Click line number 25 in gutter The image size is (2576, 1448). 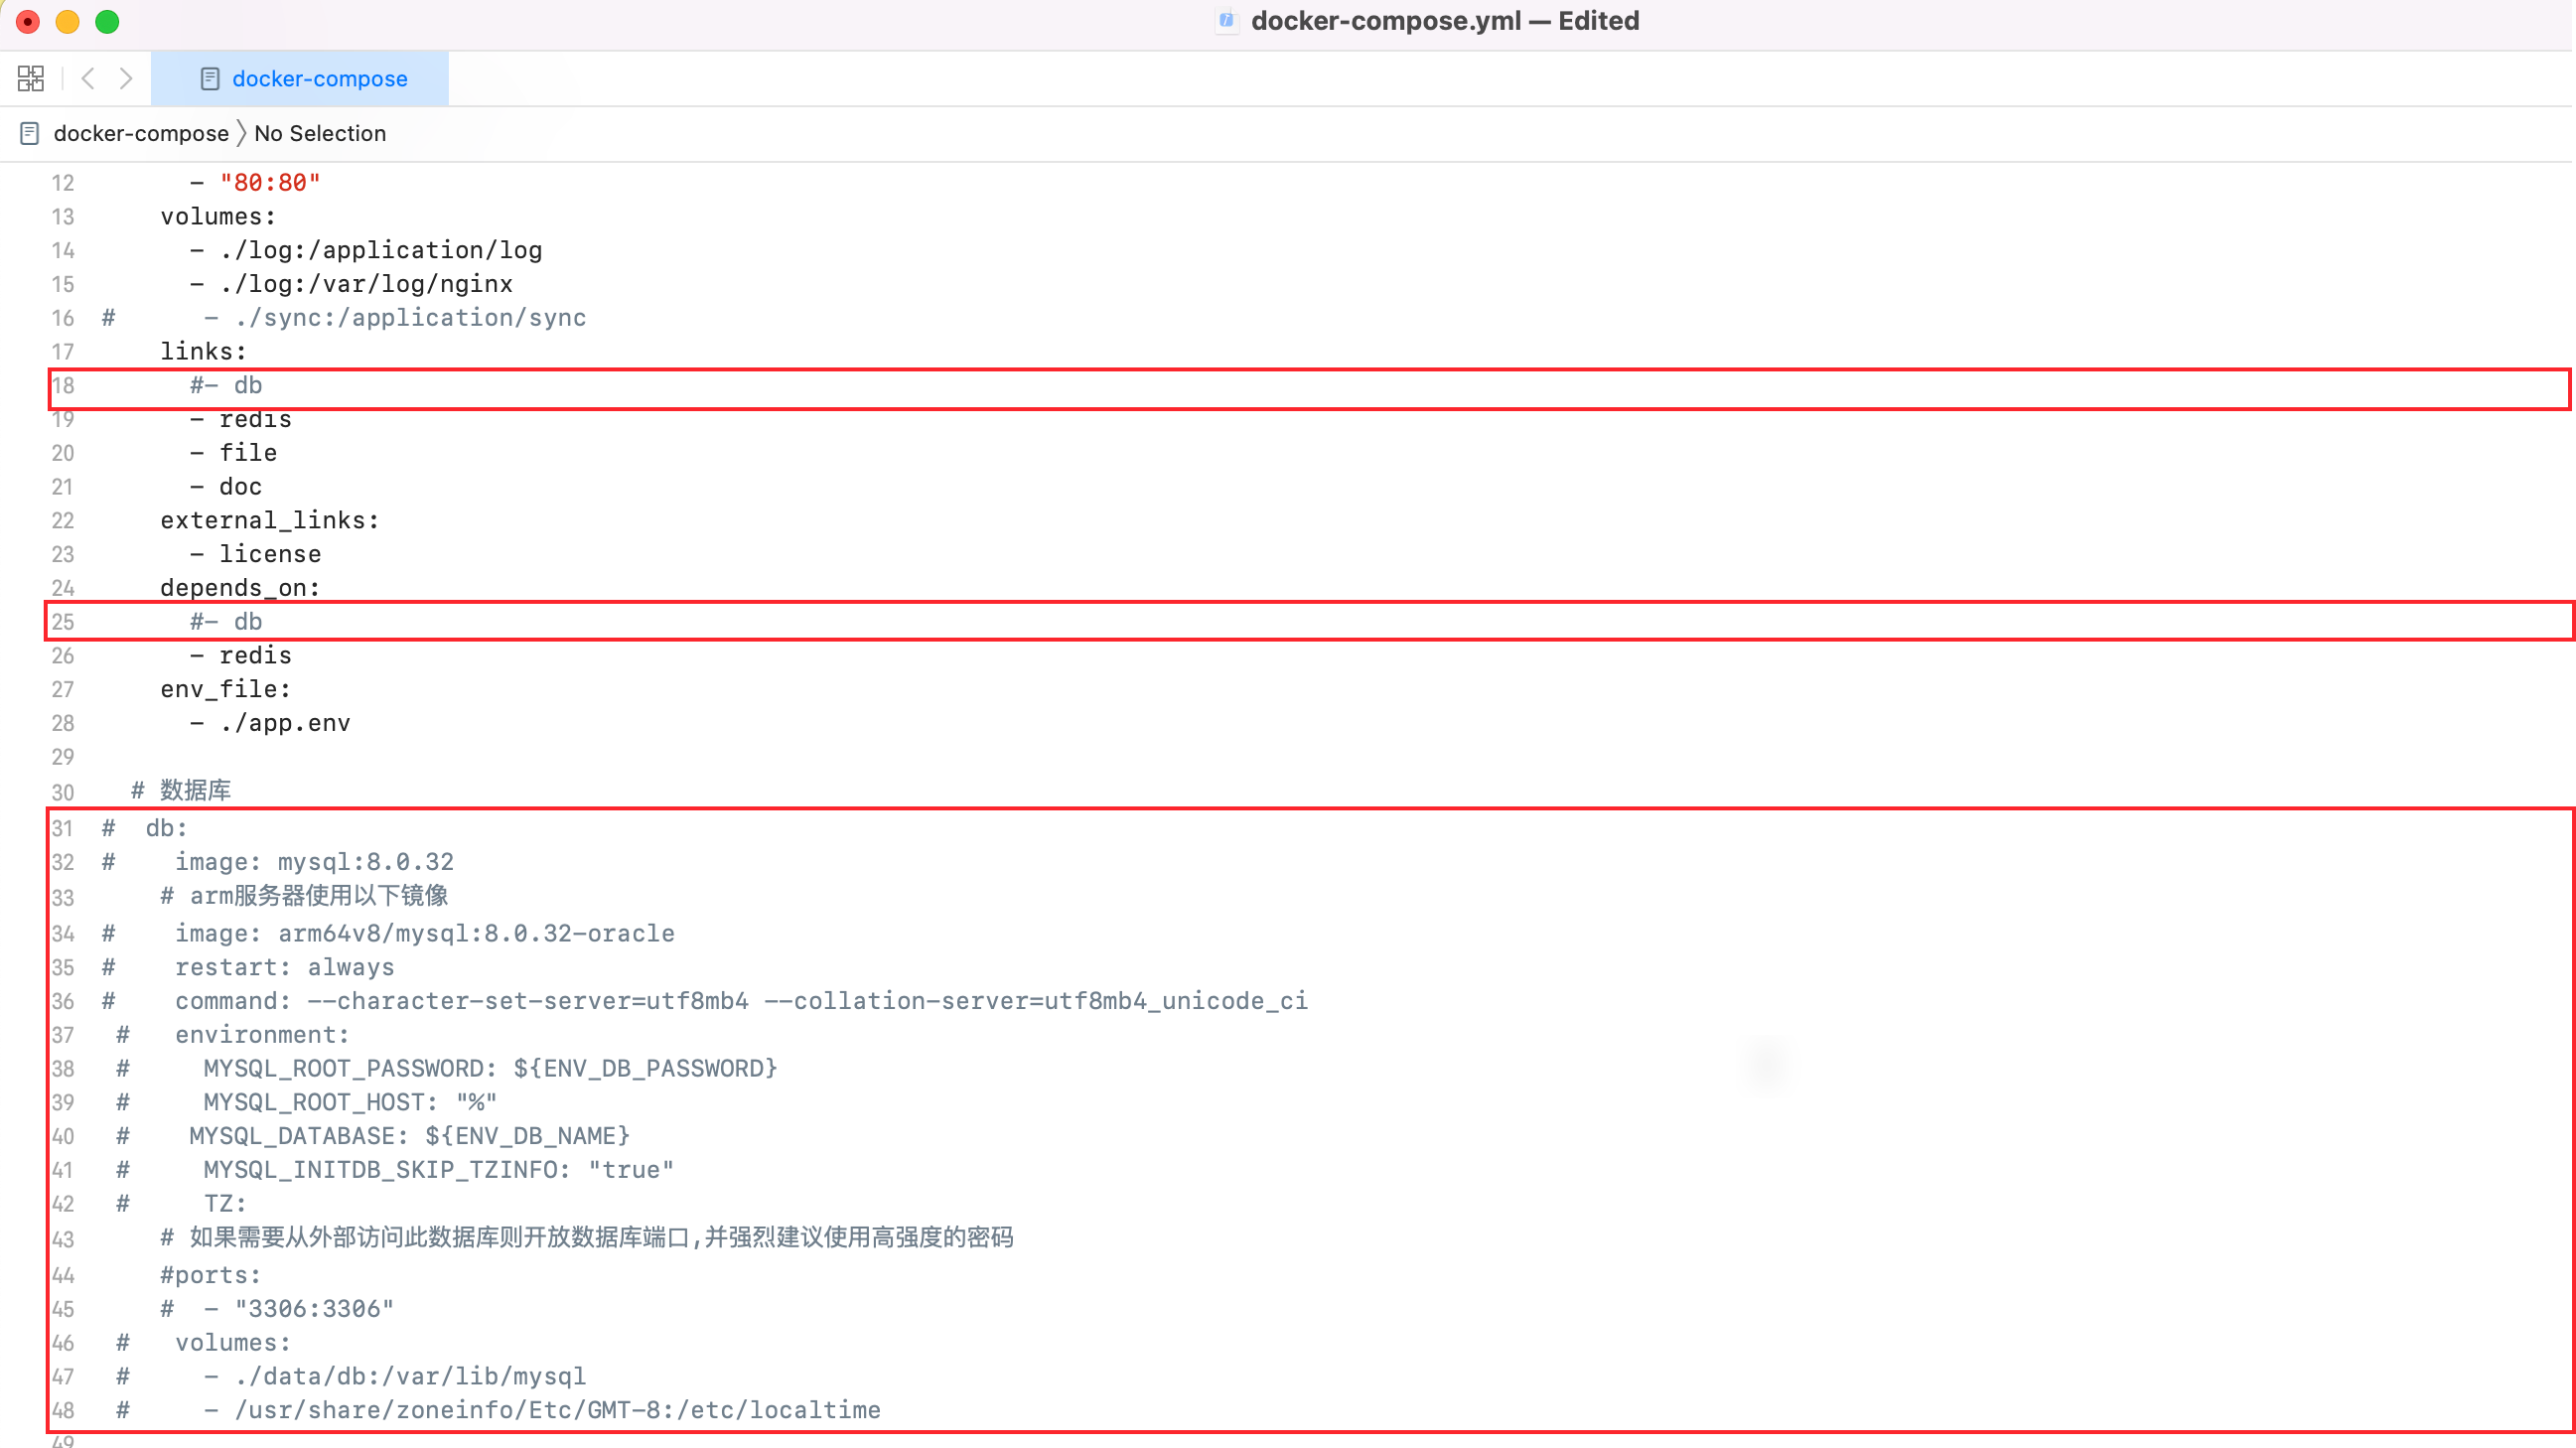[x=63, y=621]
